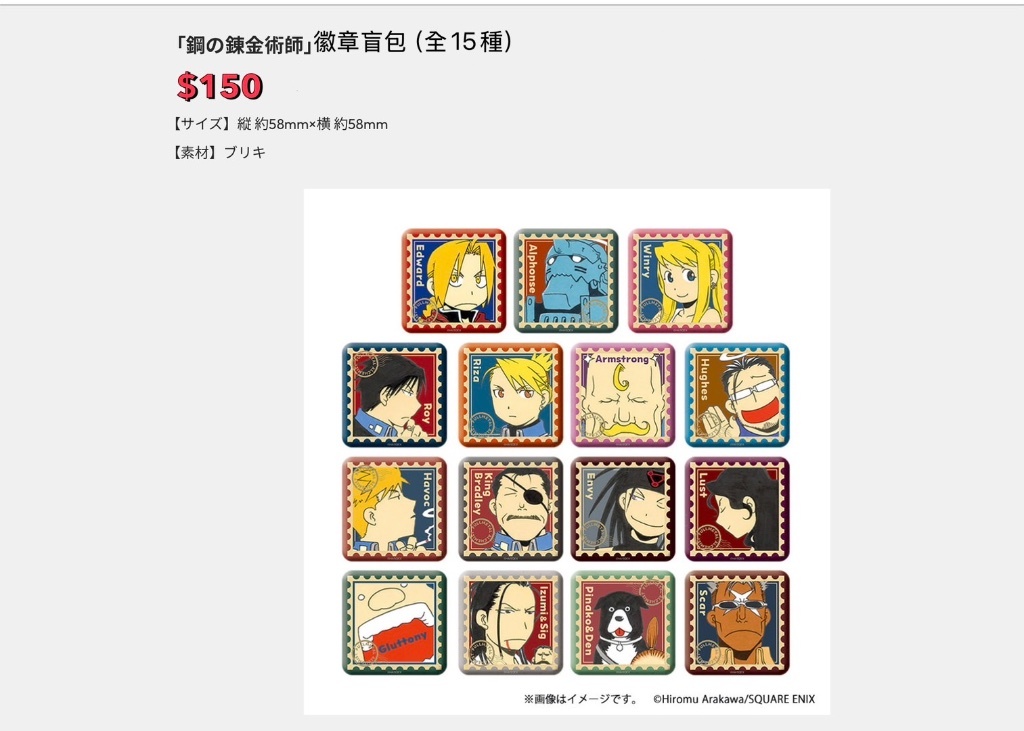The height and width of the screenshot is (731, 1024).
Task: Select the Pinako & Den dog badge
Action: click(x=623, y=623)
